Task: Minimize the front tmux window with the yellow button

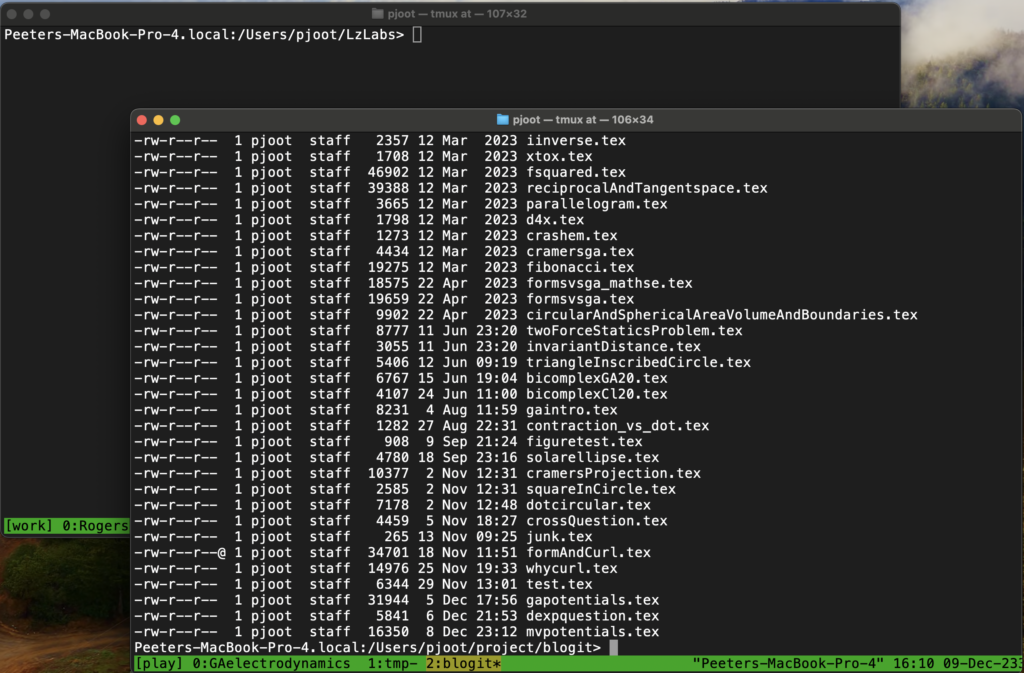Action: (x=158, y=120)
